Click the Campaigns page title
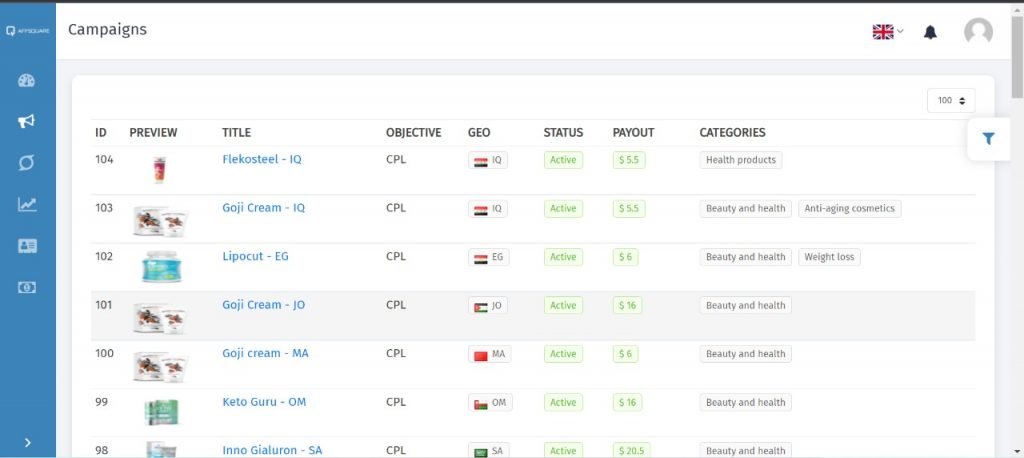Screen dimensions: 1024x458 coord(107,29)
